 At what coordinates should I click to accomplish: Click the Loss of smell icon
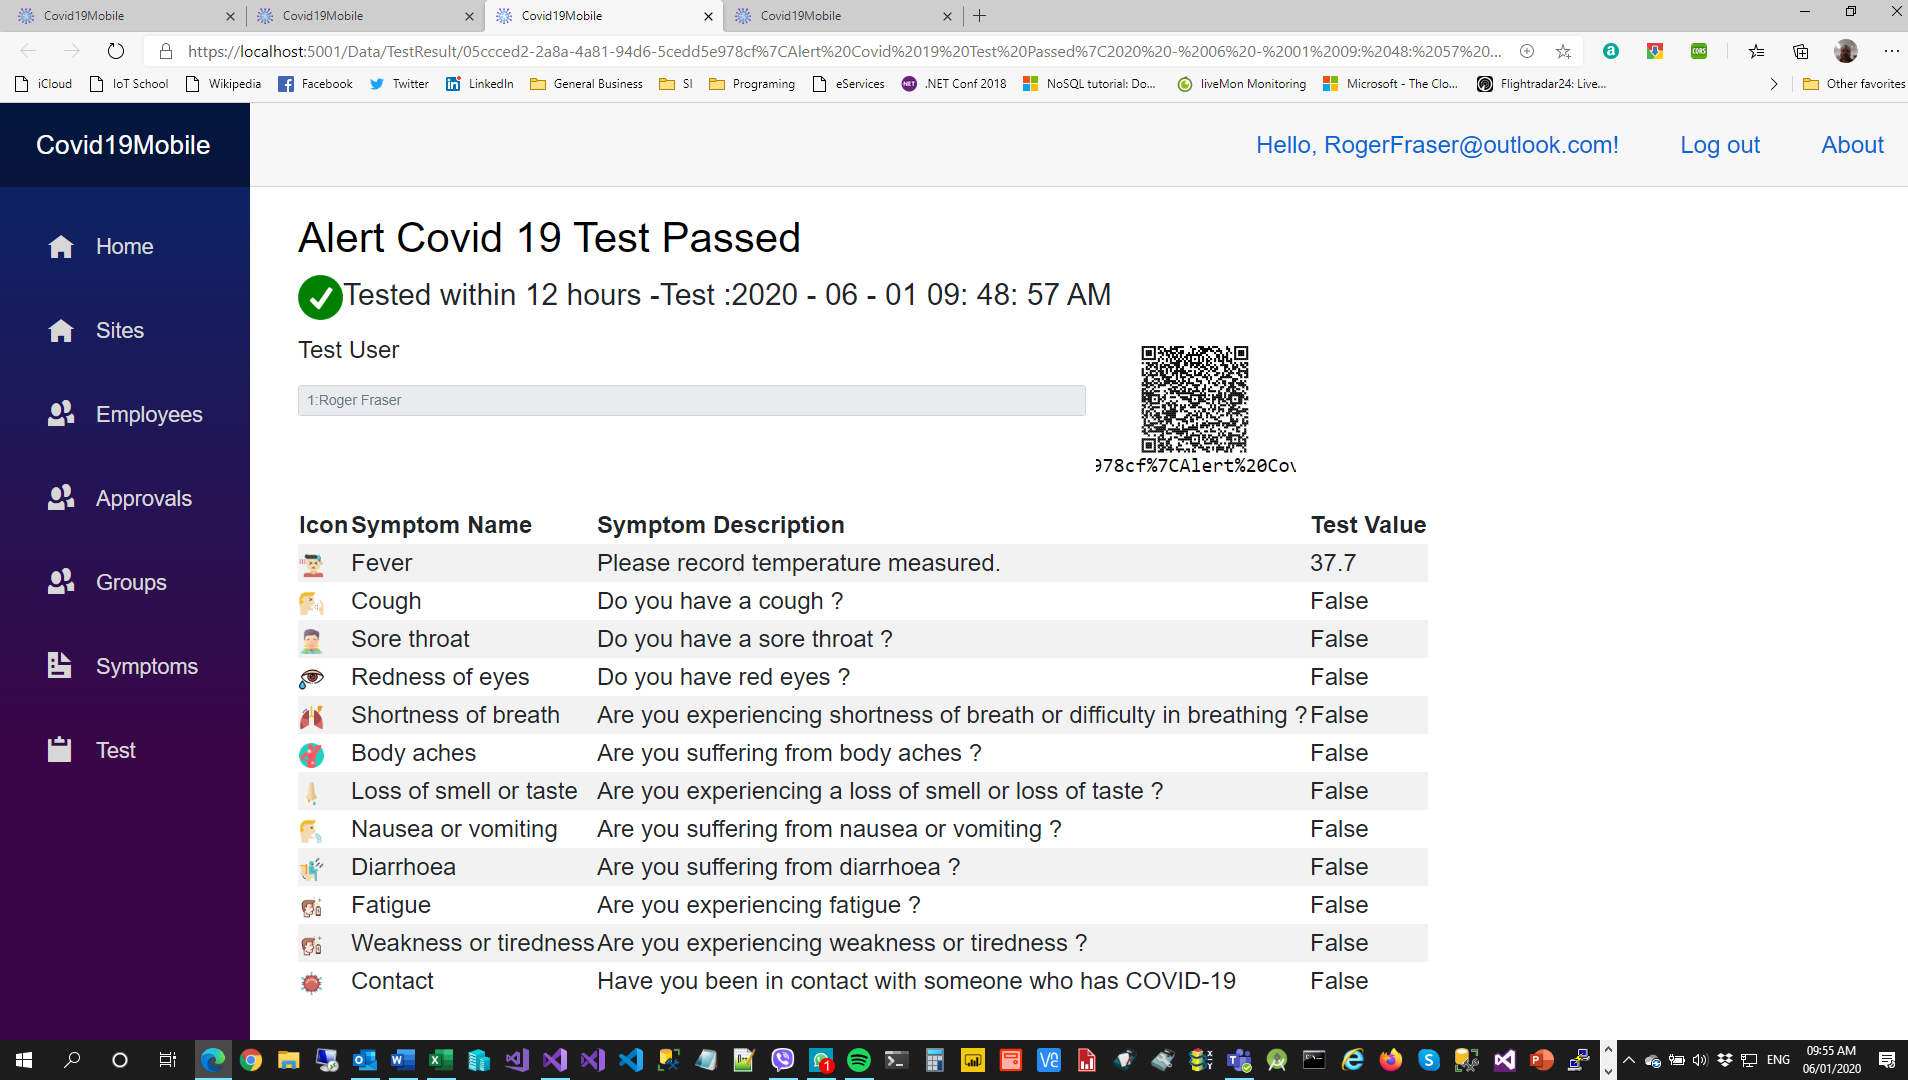tap(312, 792)
